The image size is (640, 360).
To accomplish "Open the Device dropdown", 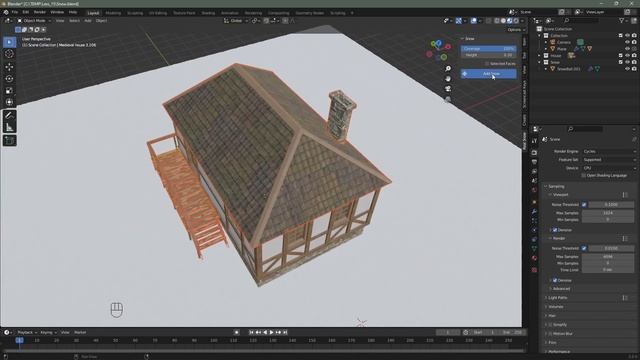I will click(609, 168).
